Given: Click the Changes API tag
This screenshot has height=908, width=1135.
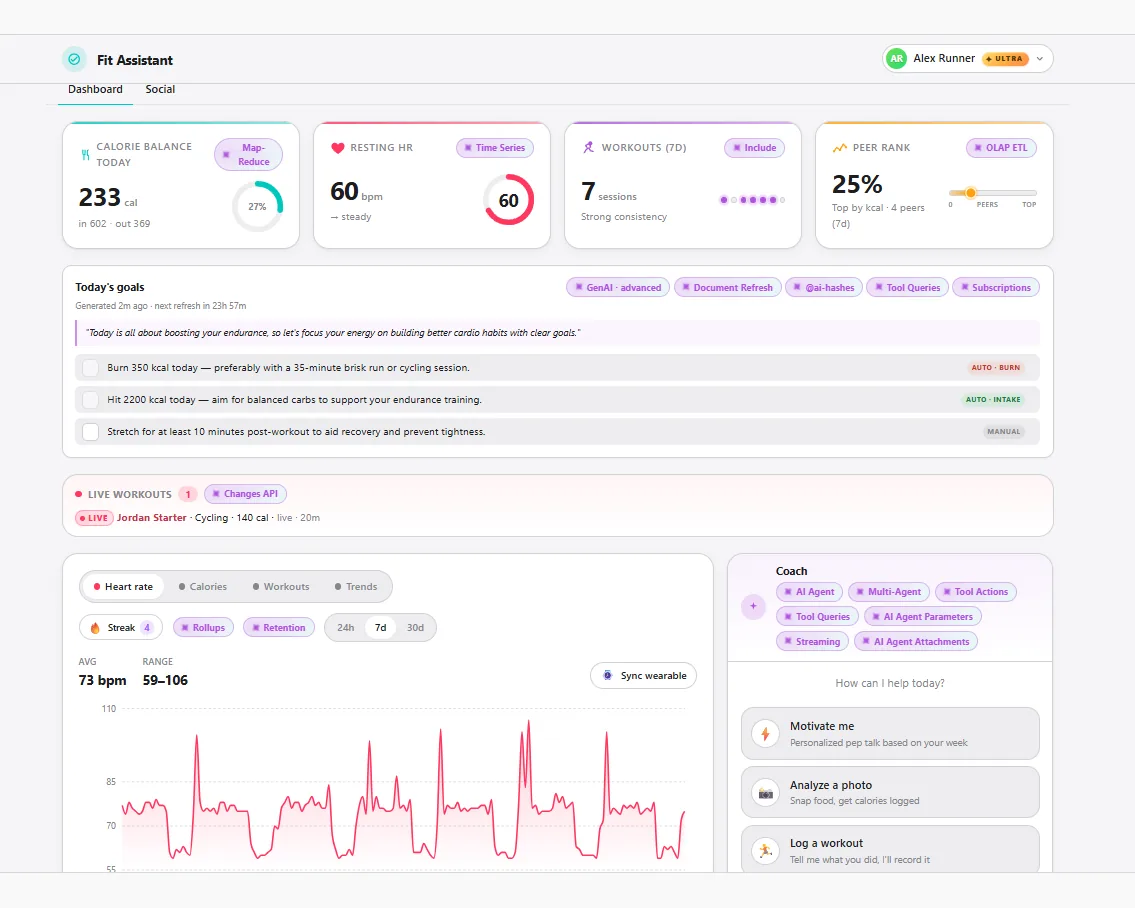Looking at the screenshot, I should [245, 494].
